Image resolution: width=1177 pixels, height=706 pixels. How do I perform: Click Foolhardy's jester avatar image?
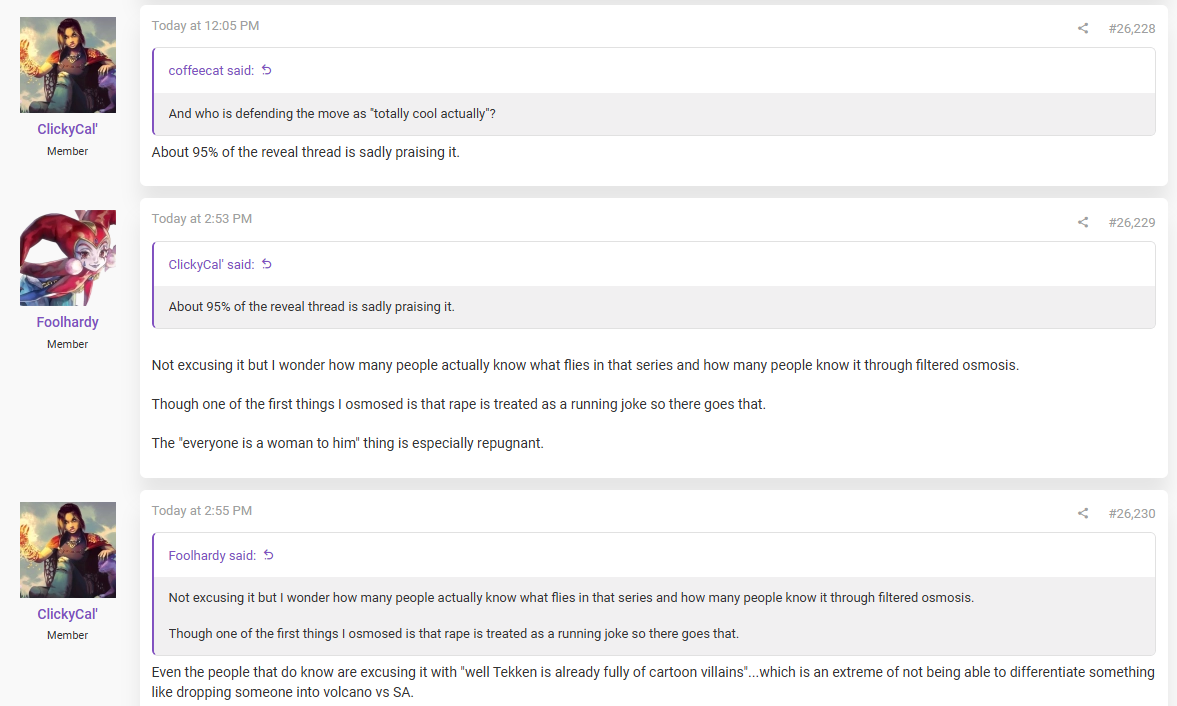(68, 257)
